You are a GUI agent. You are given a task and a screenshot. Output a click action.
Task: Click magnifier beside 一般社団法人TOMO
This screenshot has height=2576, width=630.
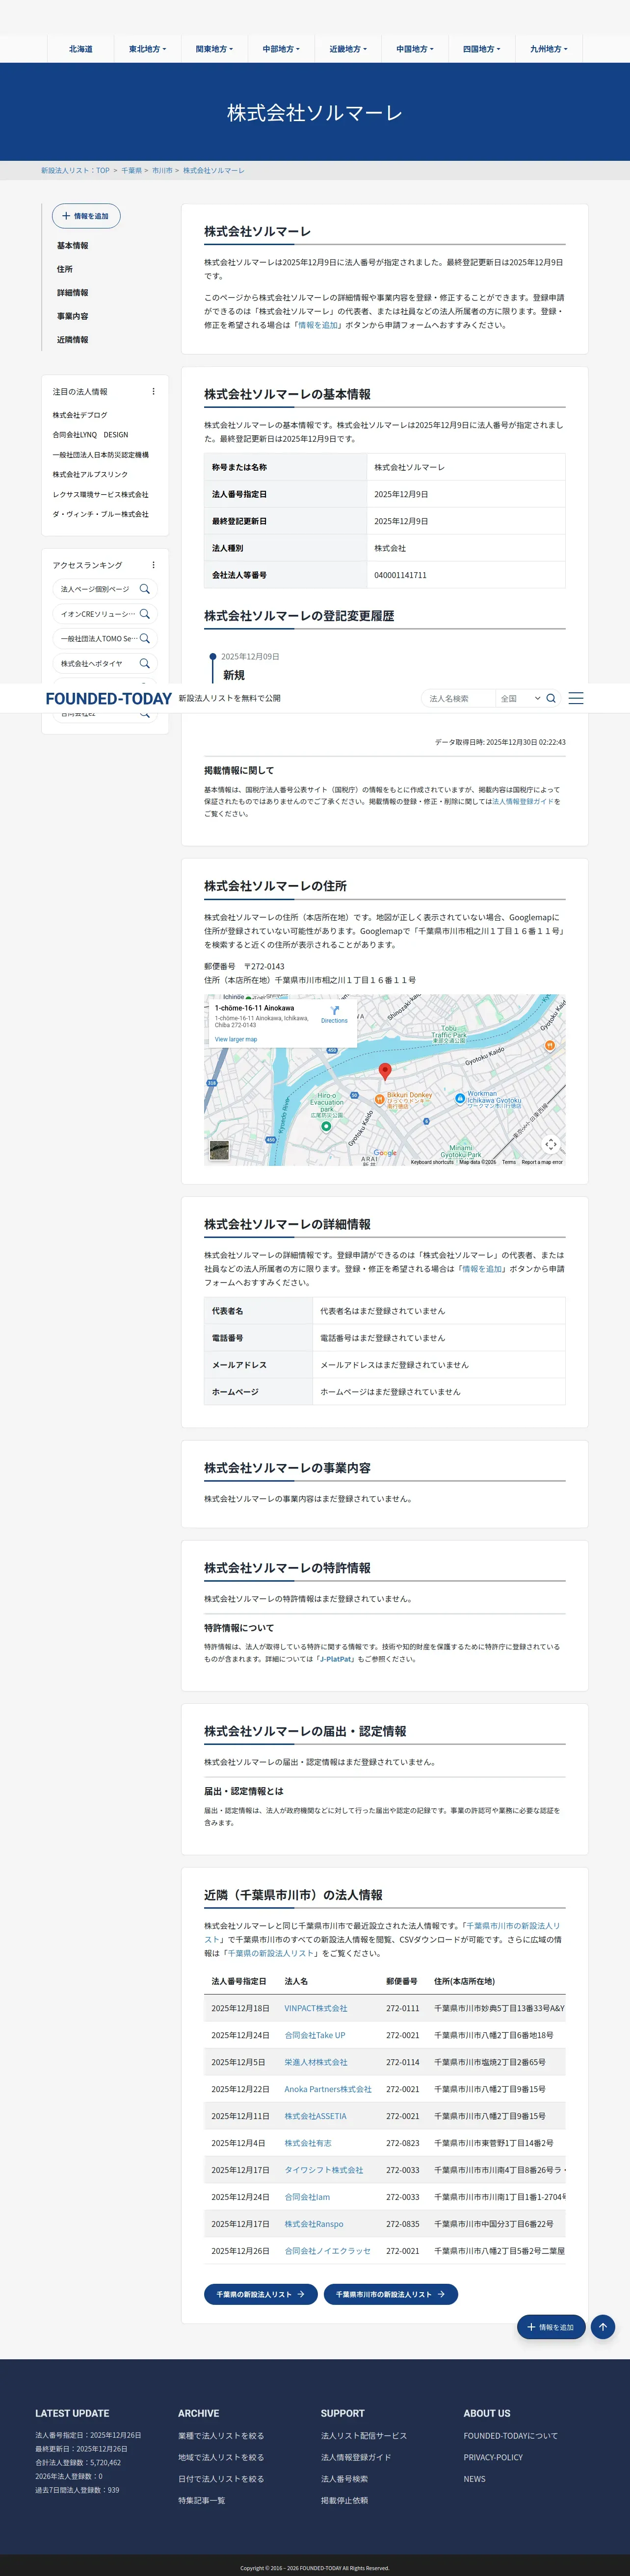click(x=145, y=638)
